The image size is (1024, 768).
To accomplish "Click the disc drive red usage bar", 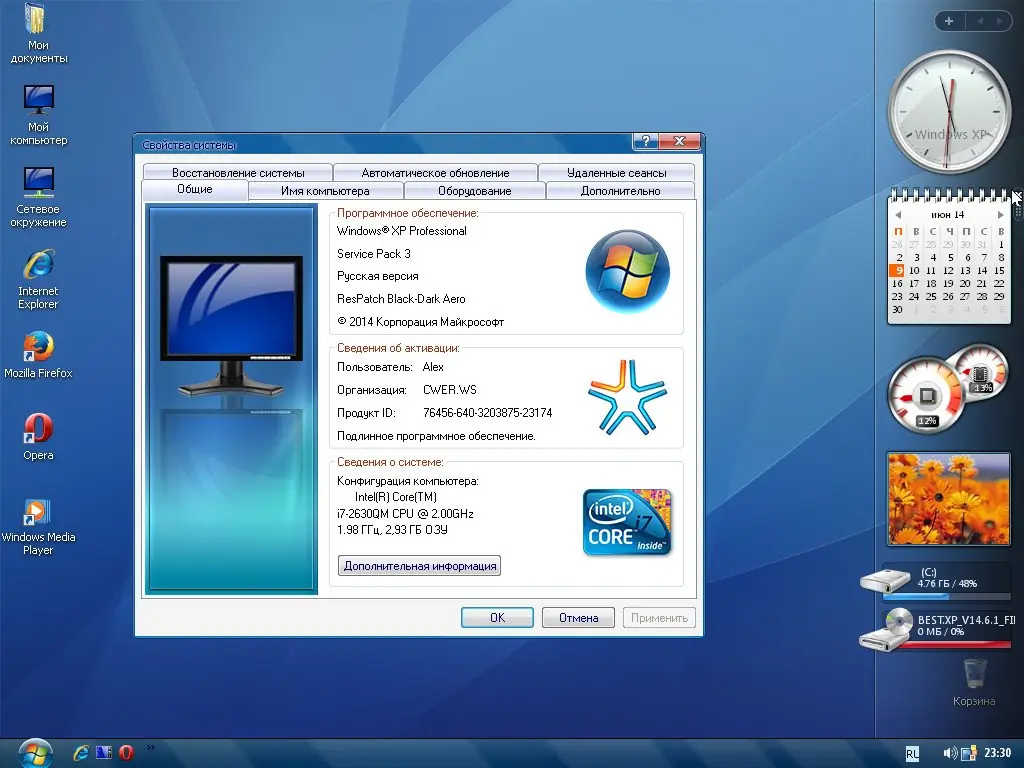I will click(x=955, y=645).
